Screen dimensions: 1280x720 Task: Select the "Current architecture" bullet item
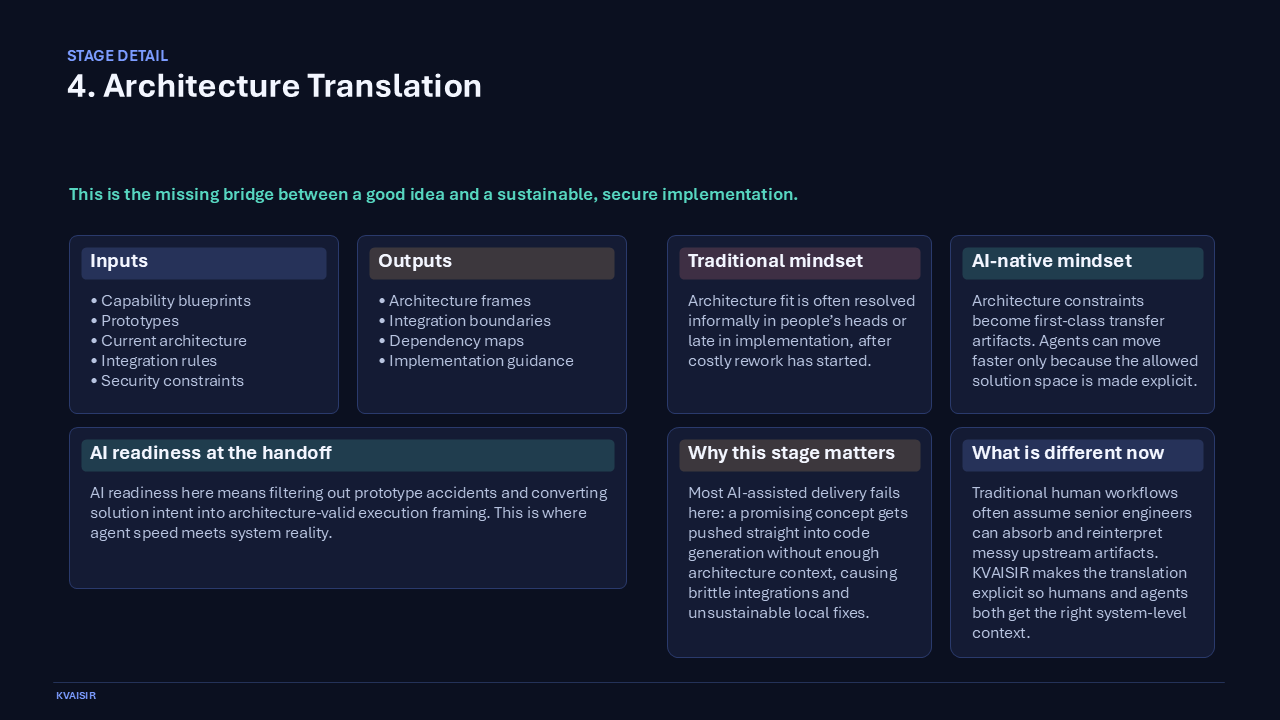(167, 340)
